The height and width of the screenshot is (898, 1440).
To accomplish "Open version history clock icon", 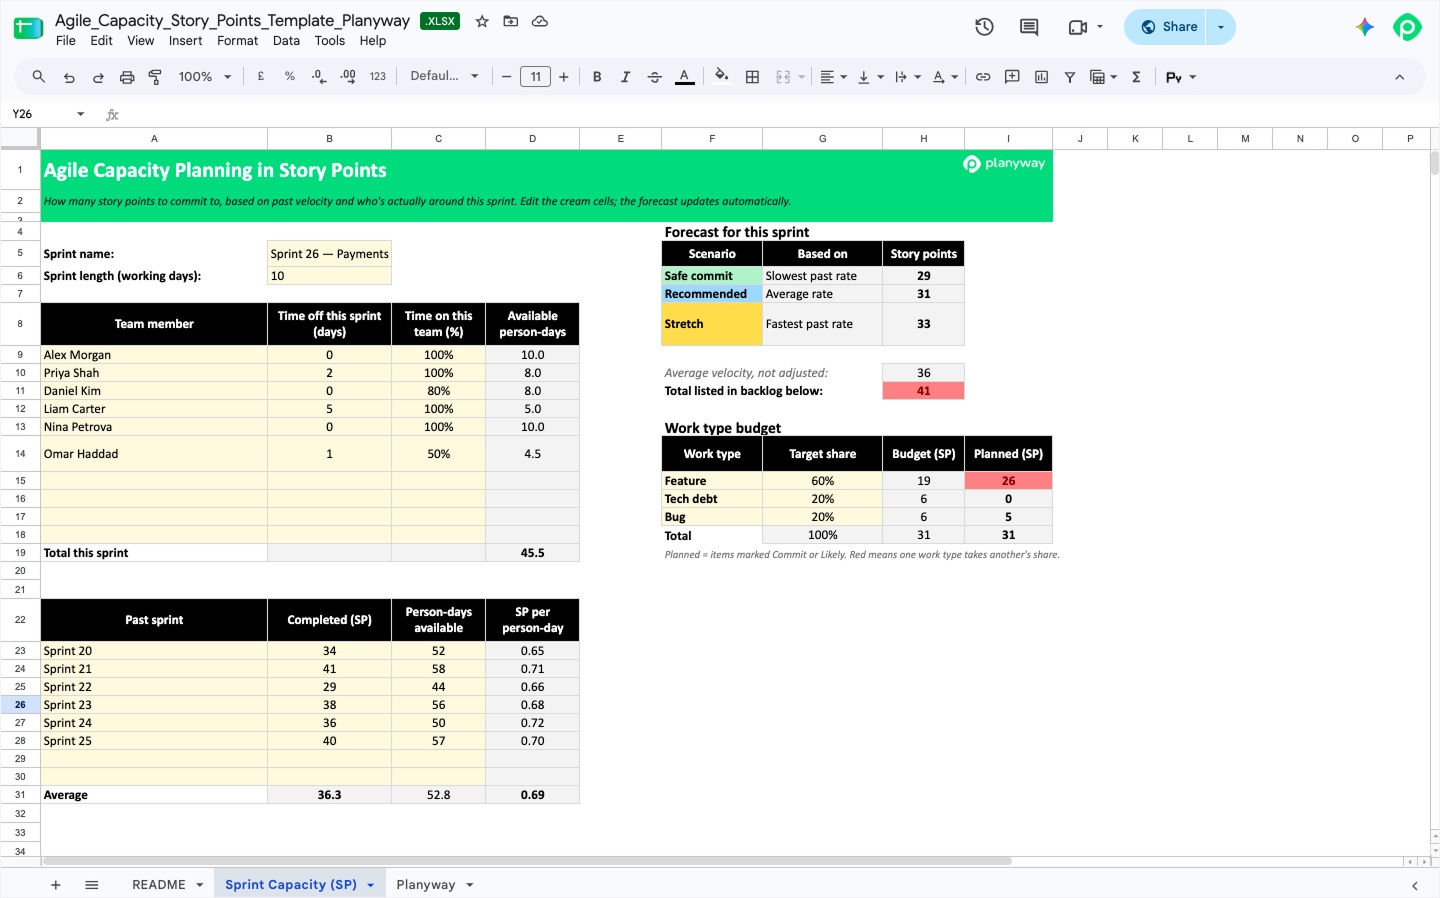I will pyautogui.click(x=984, y=27).
